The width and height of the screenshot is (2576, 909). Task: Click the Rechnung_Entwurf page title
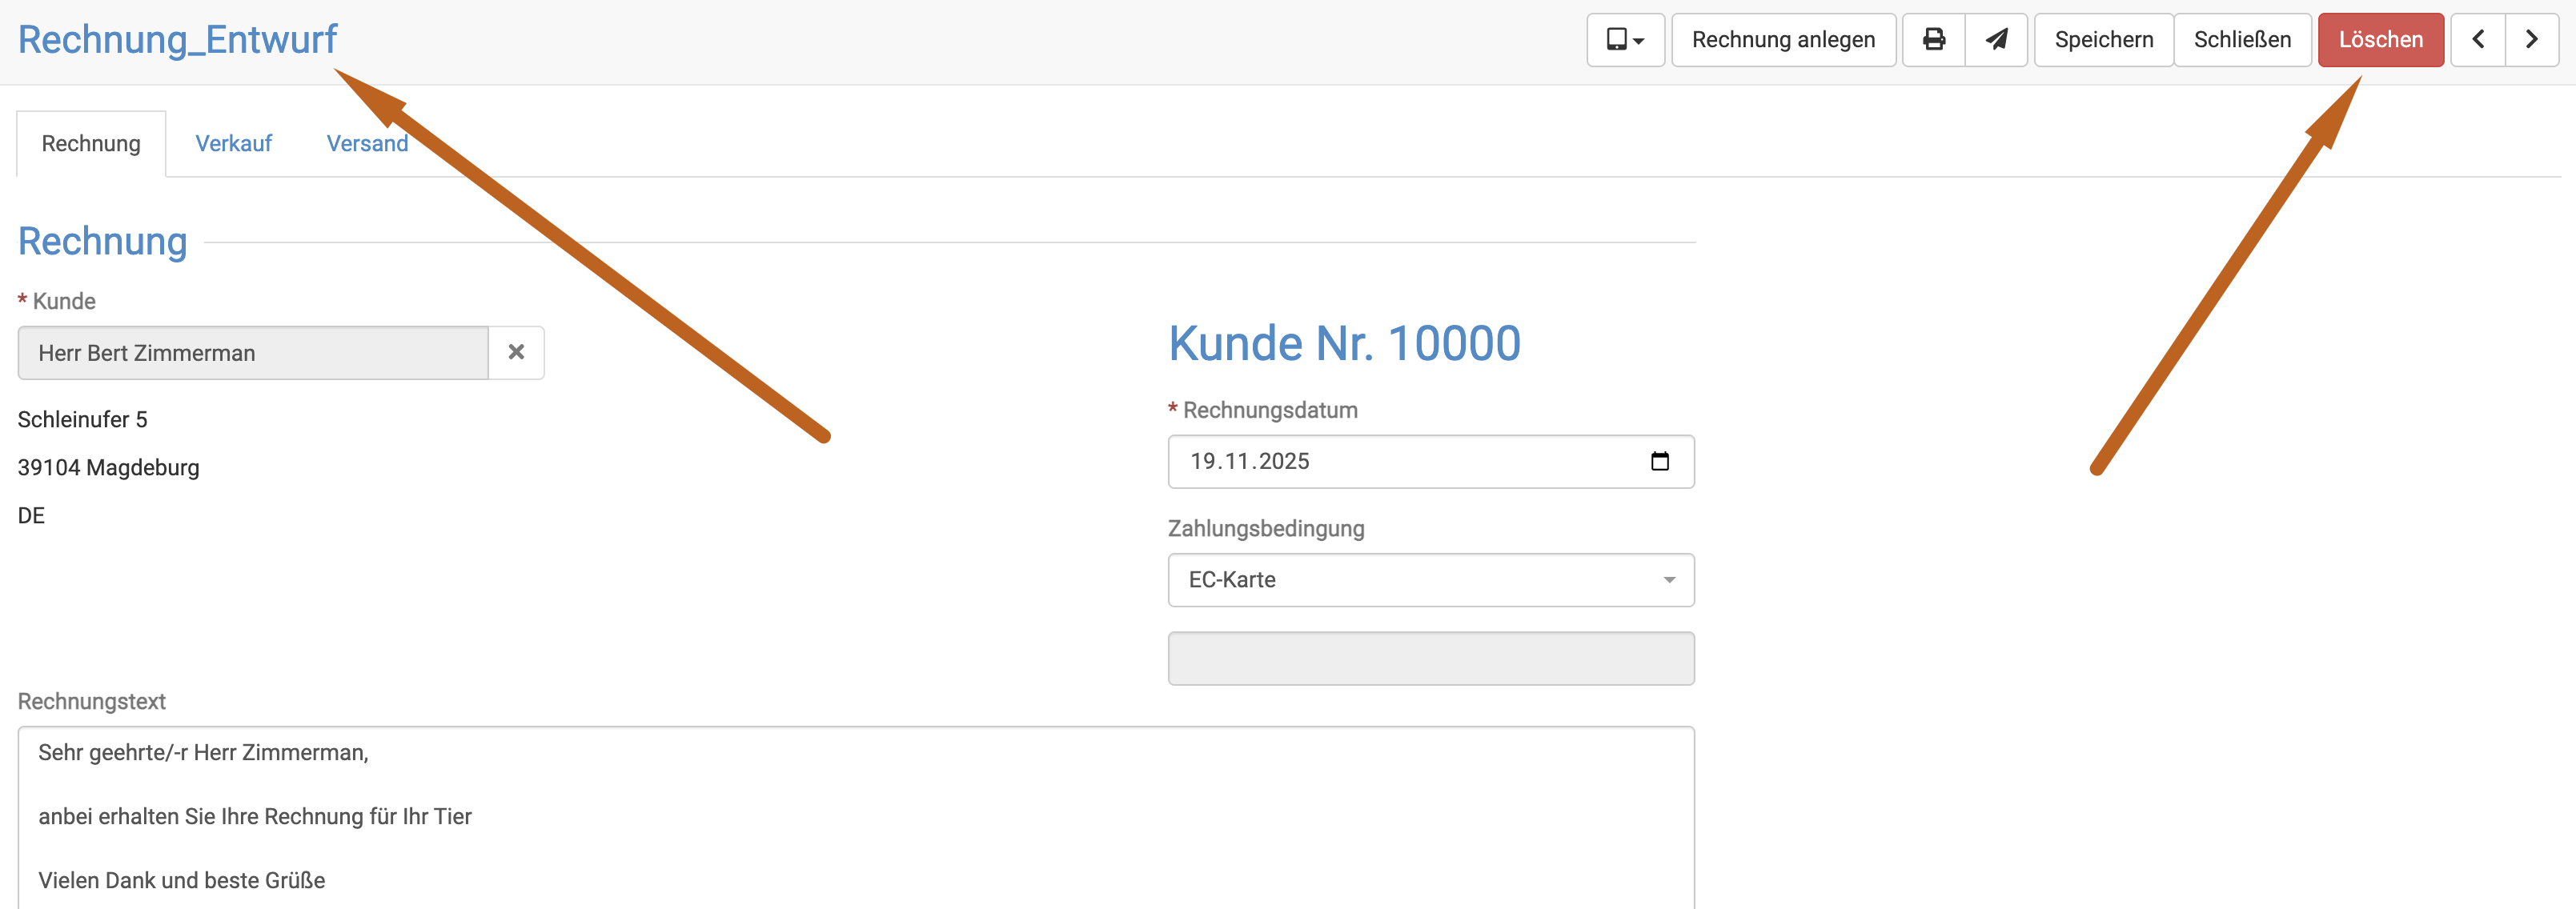tap(178, 40)
